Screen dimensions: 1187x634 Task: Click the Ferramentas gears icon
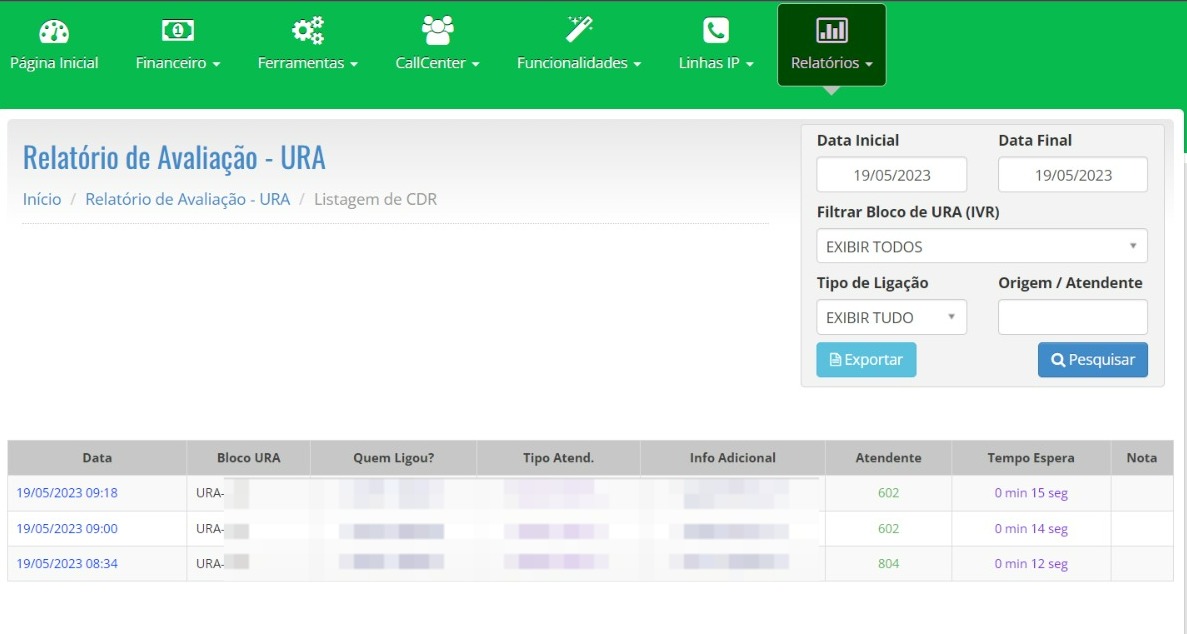(x=307, y=31)
